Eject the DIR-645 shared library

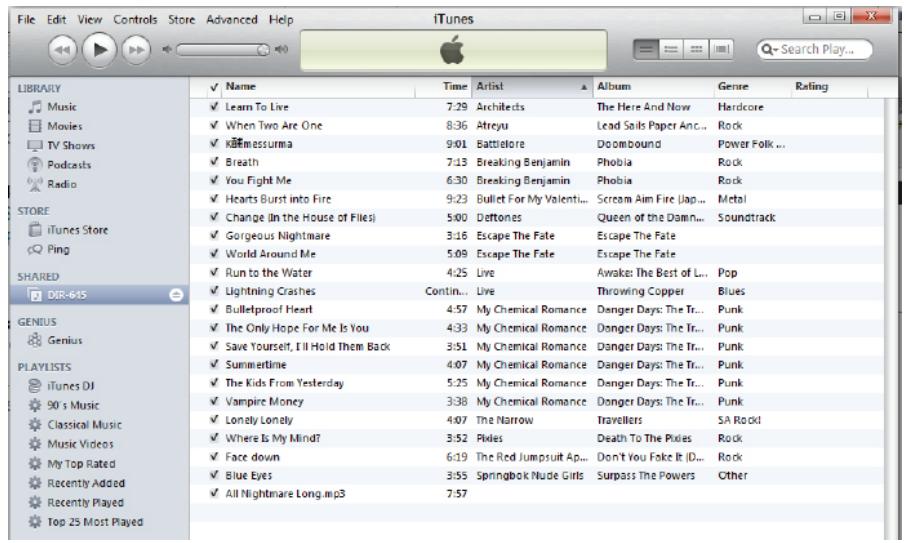click(x=176, y=295)
